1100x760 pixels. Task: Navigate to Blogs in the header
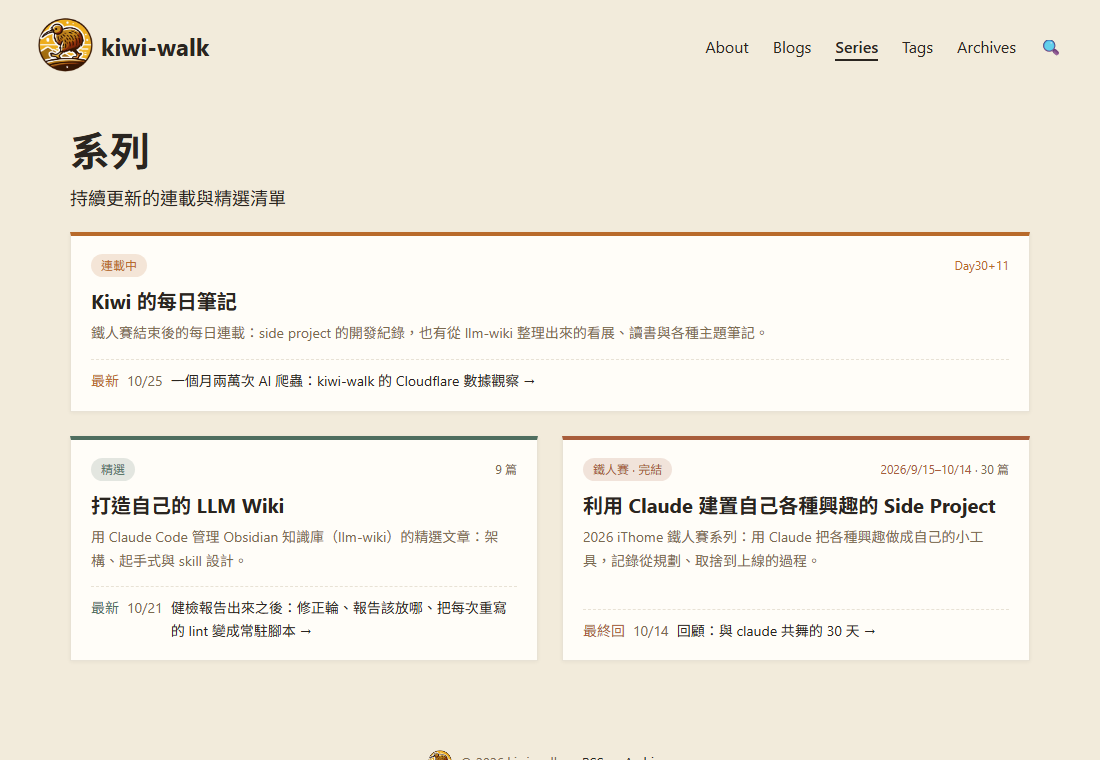click(792, 48)
